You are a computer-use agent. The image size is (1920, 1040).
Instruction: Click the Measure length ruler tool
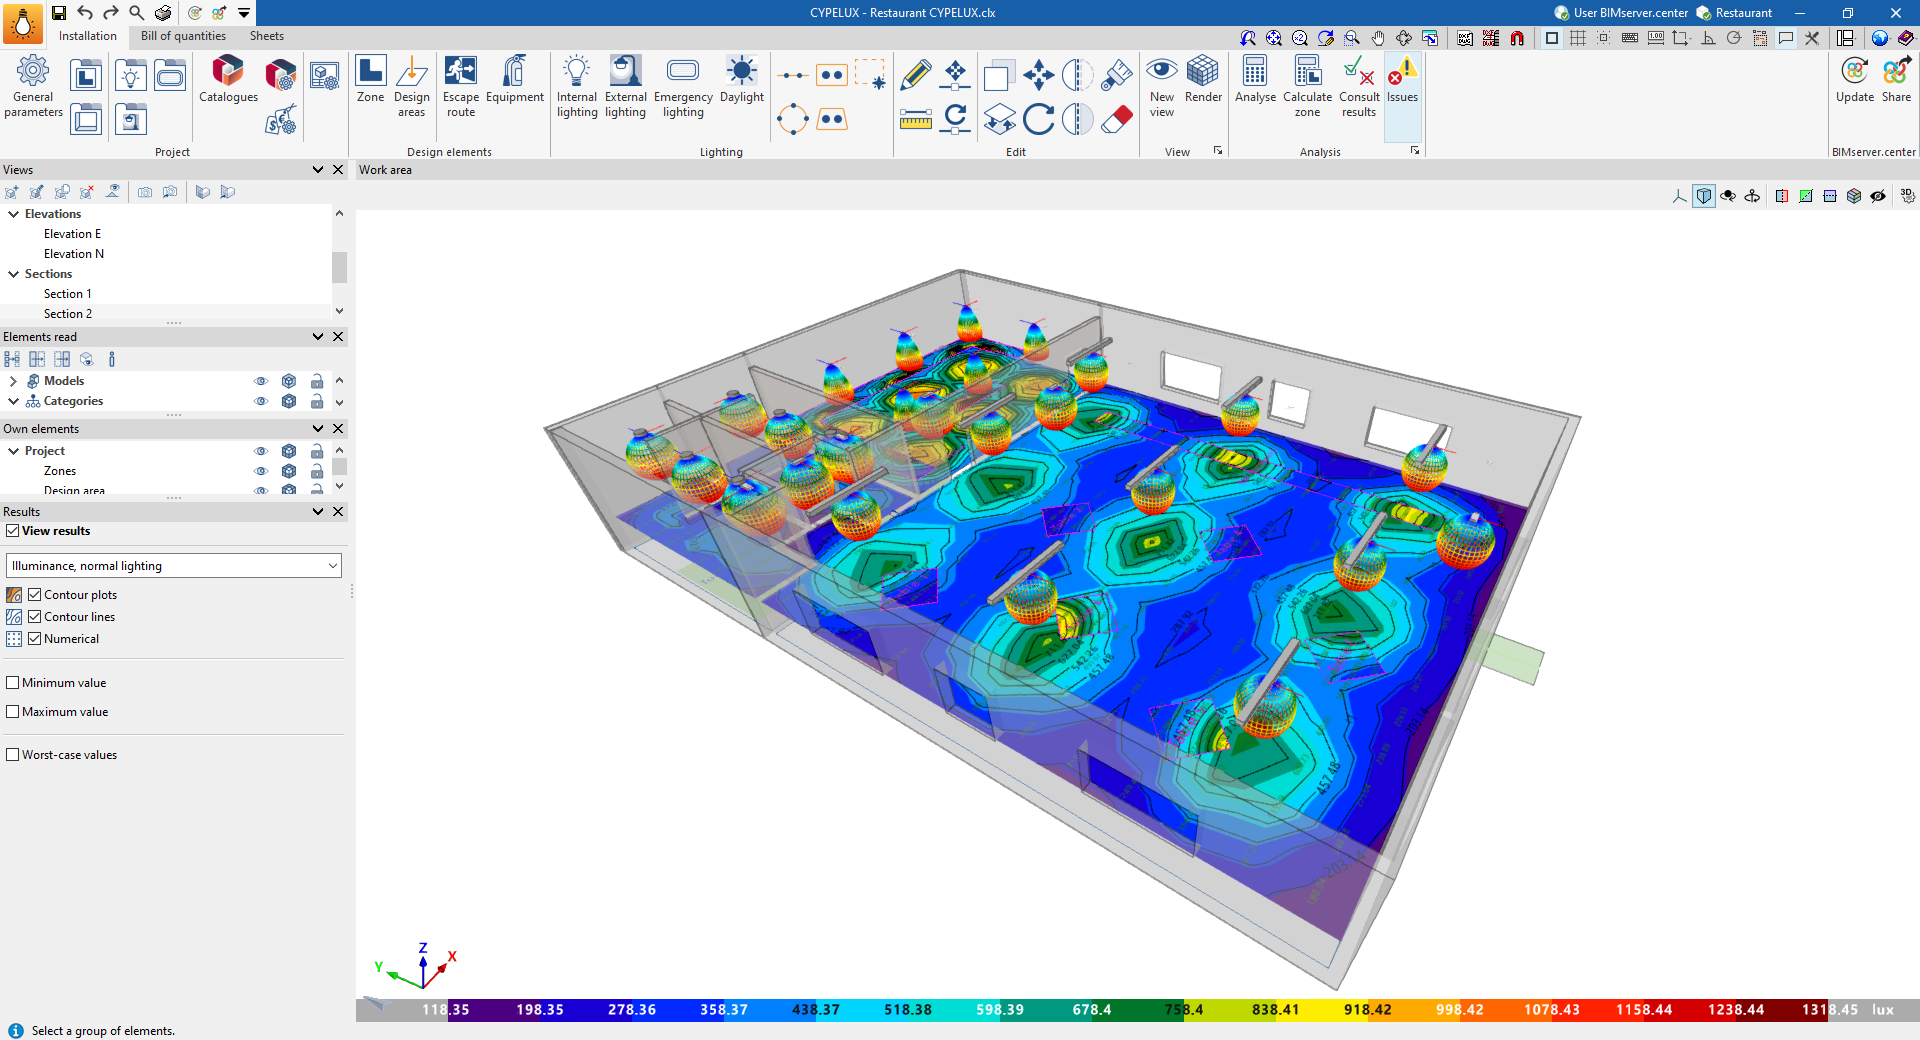(x=915, y=118)
